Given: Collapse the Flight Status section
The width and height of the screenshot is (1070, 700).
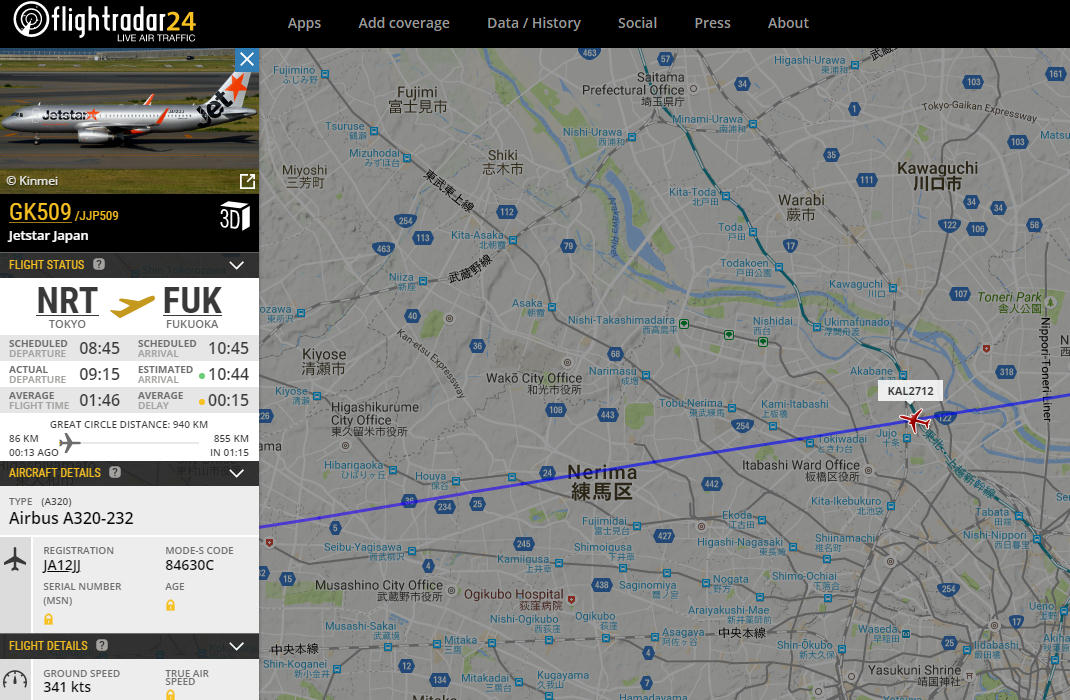Looking at the screenshot, I should [x=237, y=265].
